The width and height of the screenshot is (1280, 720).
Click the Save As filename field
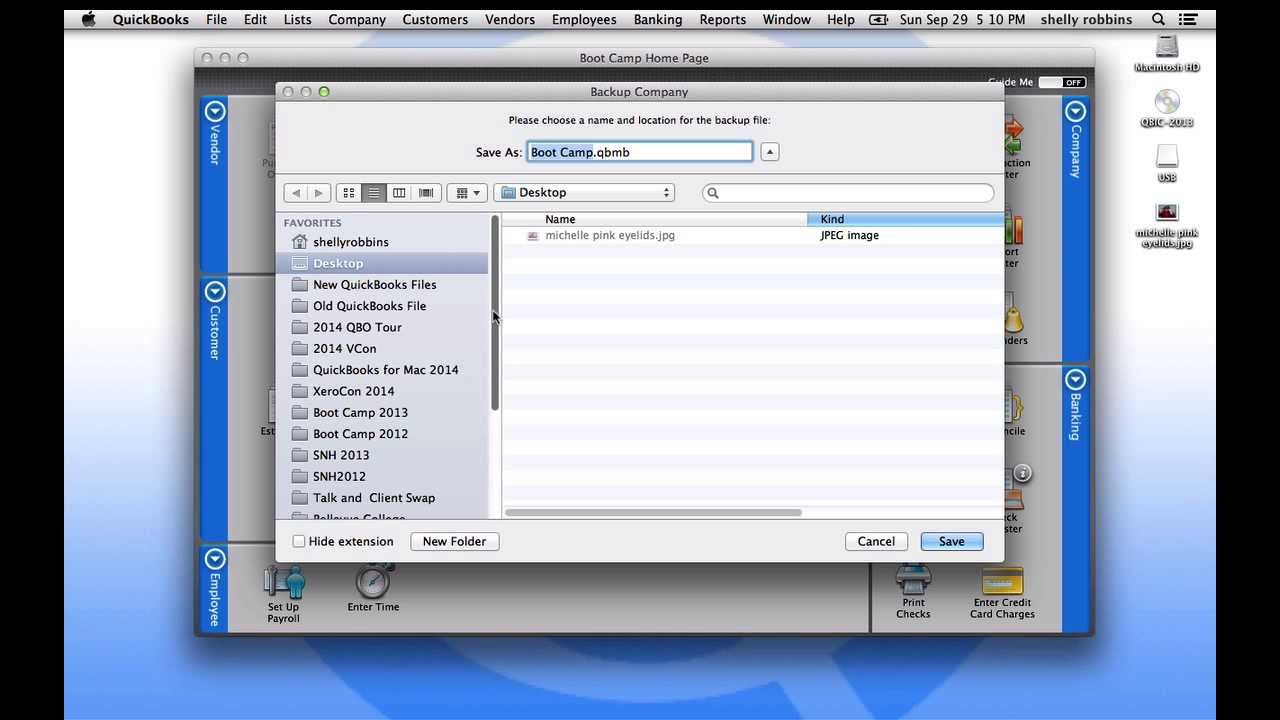pos(640,152)
